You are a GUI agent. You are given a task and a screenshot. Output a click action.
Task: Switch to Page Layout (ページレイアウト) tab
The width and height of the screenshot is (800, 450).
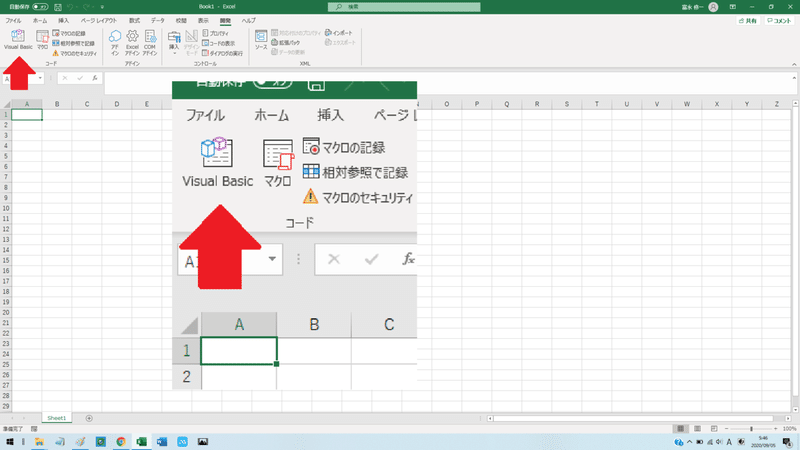98,20
